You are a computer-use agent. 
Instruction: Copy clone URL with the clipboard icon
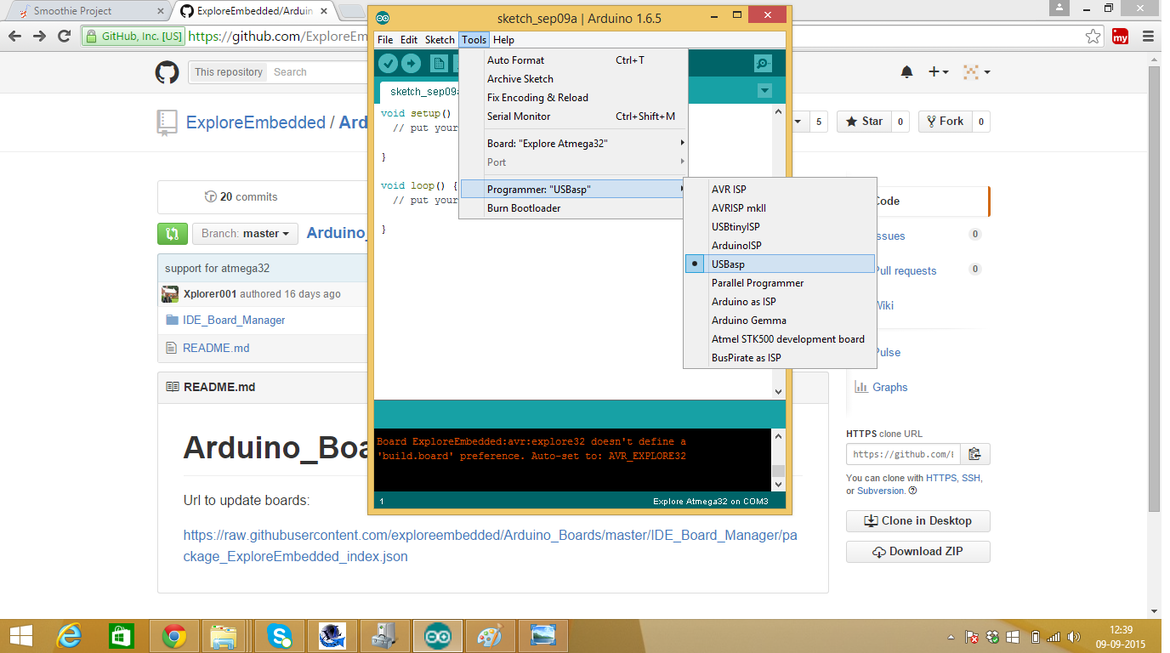[x=975, y=454]
